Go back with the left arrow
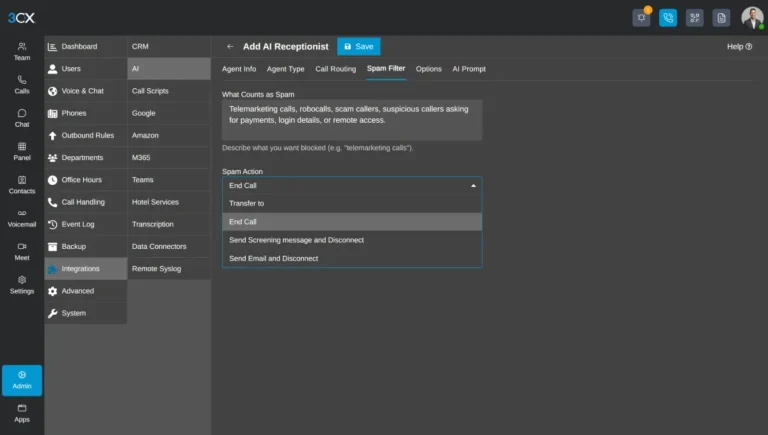Viewport: 768px width, 435px height. 230,47
